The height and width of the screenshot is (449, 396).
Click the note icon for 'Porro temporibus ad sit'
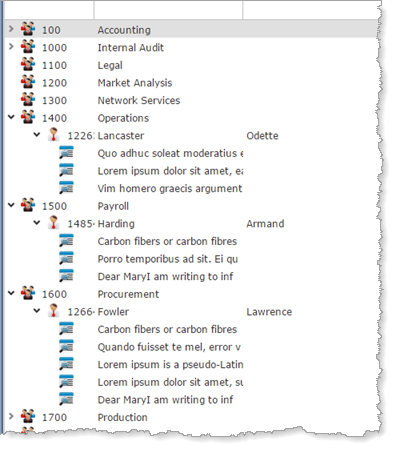coord(66,258)
